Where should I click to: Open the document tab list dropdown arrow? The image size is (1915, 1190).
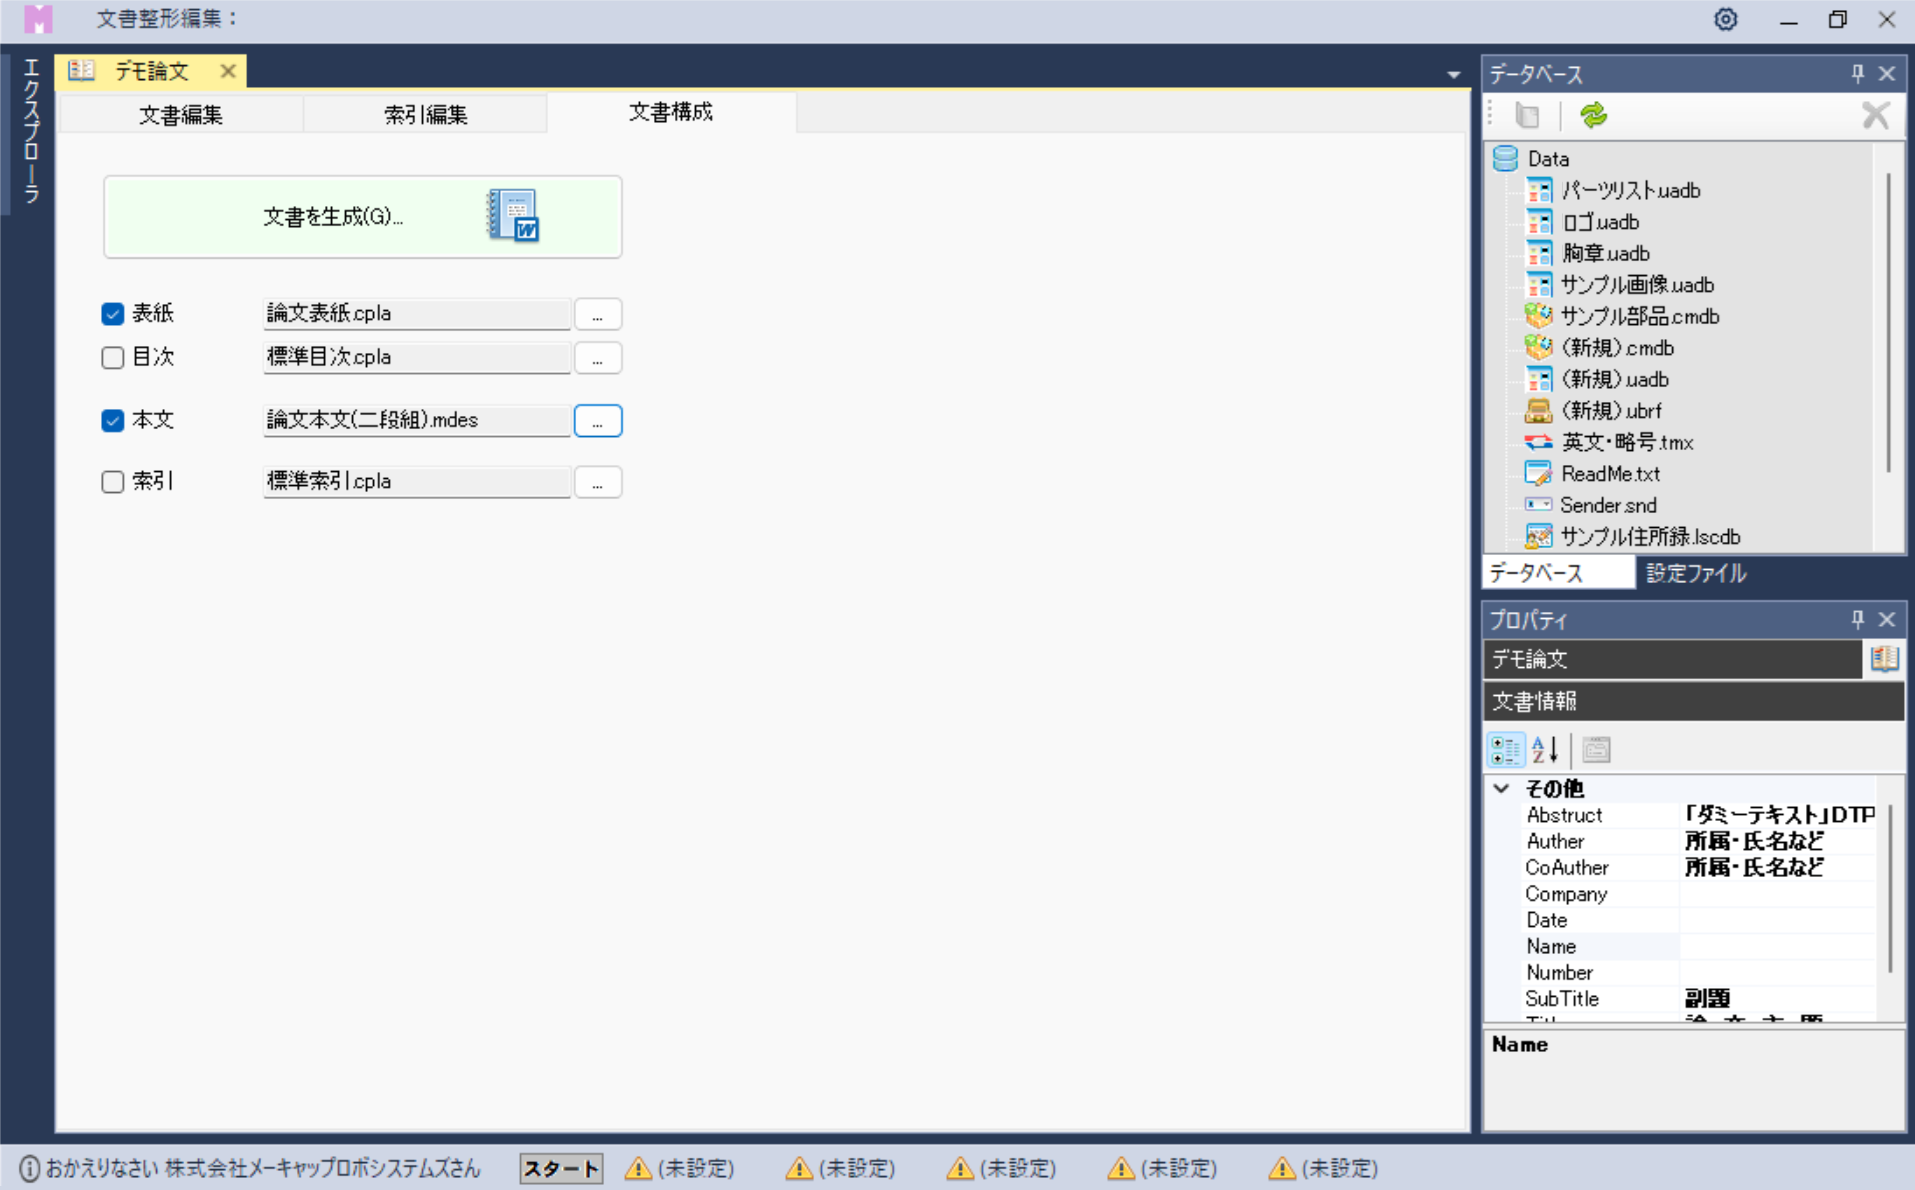pos(1453,75)
